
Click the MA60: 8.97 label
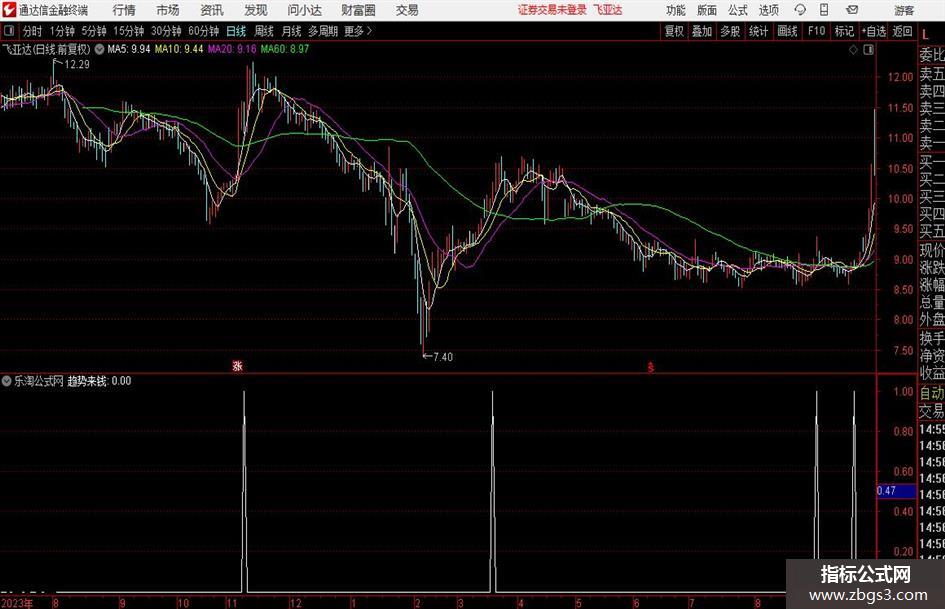[x=285, y=49]
